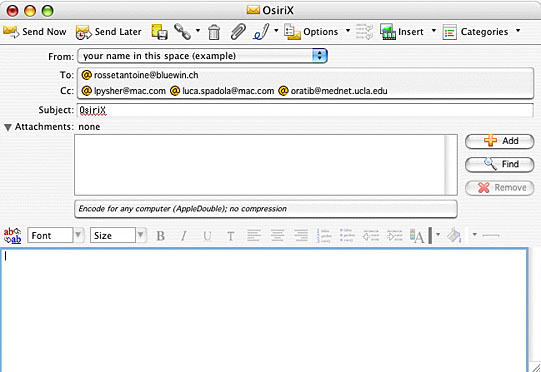Image resolution: width=541 pixels, height=372 pixels.
Task: Click the paperclip attach icon
Action: point(238,32)
